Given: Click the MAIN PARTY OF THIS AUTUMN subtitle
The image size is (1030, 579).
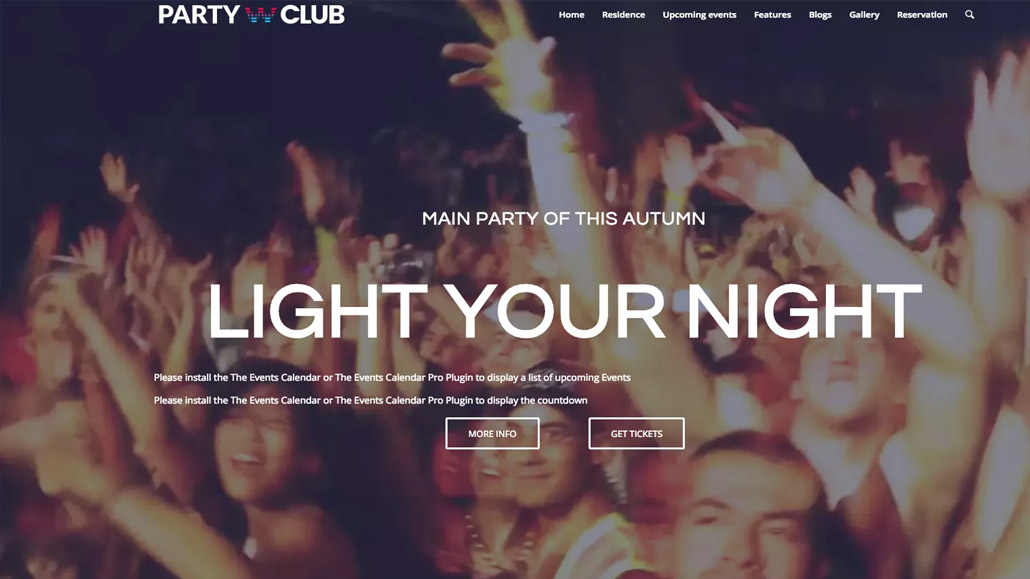Looking at the screenshot, I should pos(564,218).
